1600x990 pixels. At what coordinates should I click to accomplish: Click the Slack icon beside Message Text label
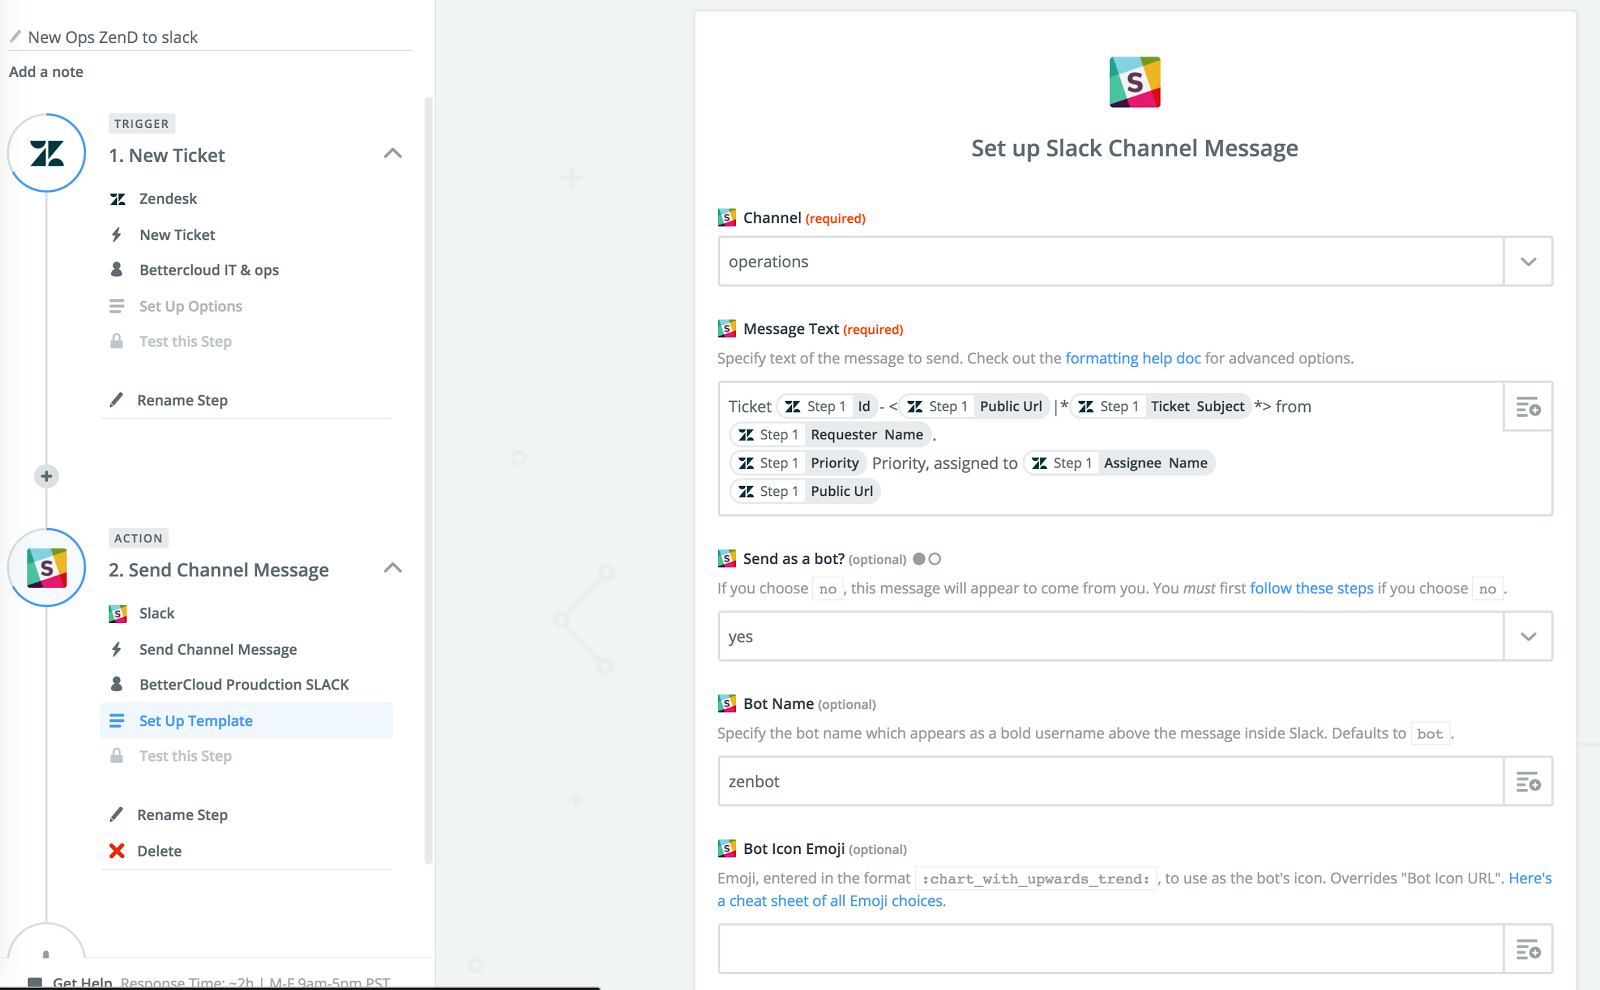click(727, 329)
